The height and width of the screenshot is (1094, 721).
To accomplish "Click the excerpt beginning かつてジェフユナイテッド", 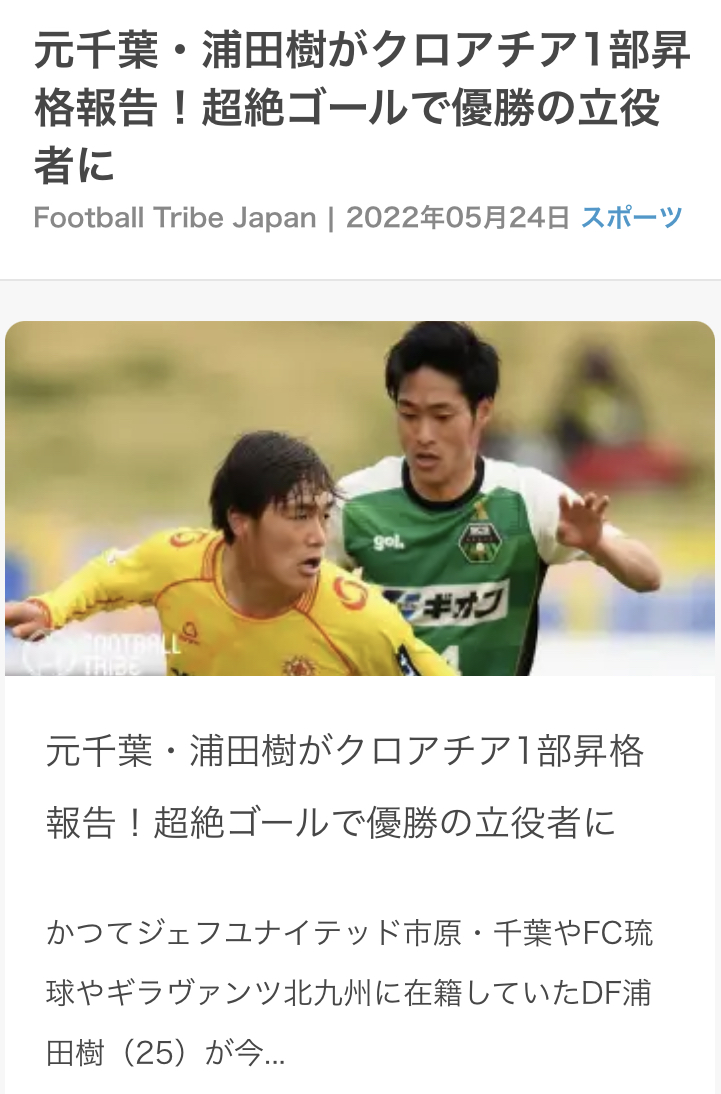I will coord(350,993).
